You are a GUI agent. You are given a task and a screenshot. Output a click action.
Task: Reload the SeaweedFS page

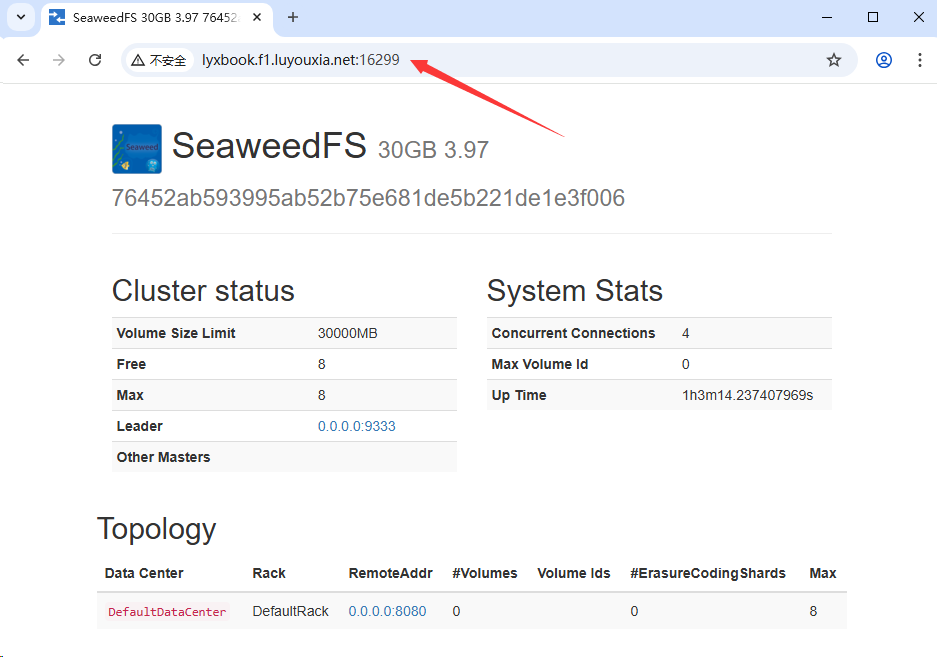(x=95, y=60)
